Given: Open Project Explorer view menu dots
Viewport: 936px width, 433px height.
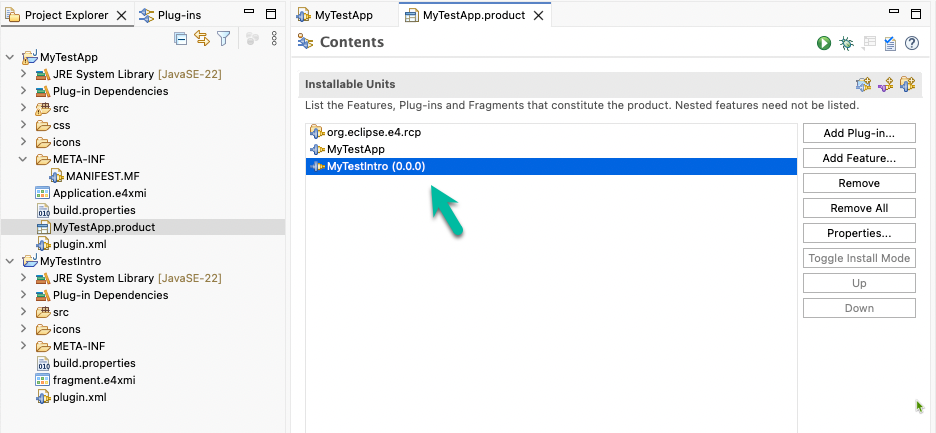Looking at the screenshot, I should click(x=274, y=39).
